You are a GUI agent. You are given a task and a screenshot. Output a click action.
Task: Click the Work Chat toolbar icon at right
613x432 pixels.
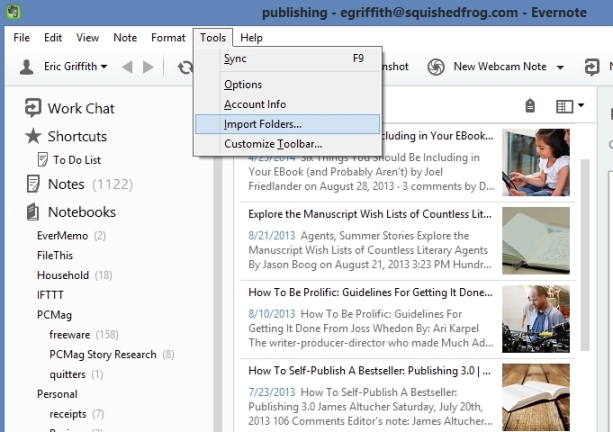[592, 67]
